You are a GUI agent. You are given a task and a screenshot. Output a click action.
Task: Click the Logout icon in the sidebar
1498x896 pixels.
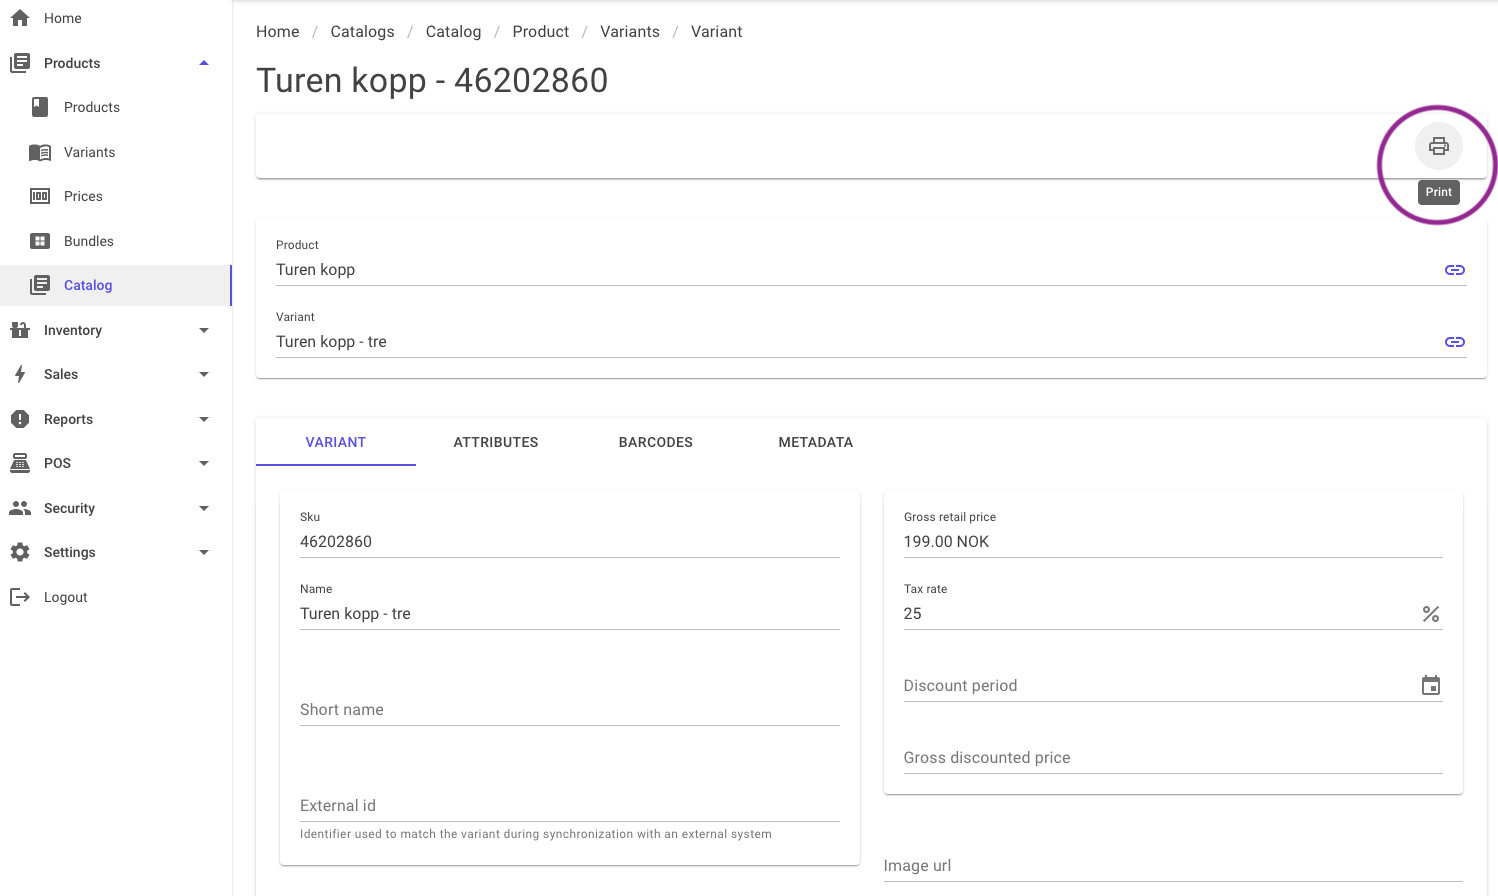tap(20, 597)
